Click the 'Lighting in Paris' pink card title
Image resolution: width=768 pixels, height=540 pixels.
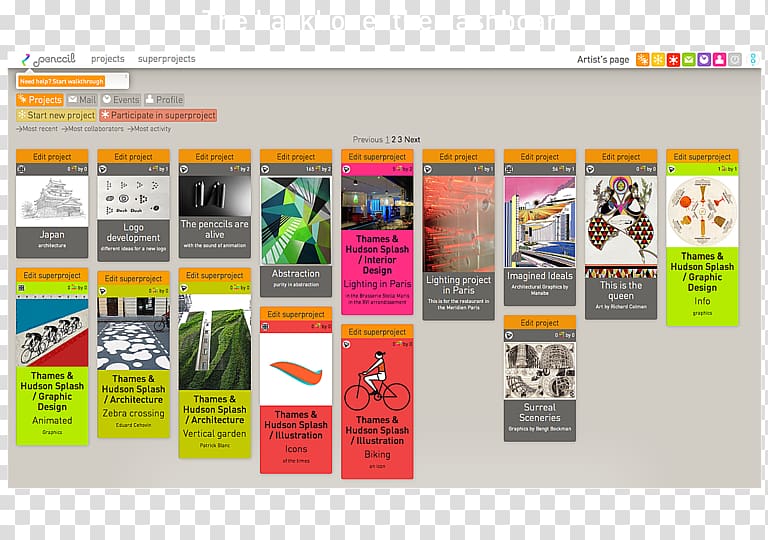point(377,284)
